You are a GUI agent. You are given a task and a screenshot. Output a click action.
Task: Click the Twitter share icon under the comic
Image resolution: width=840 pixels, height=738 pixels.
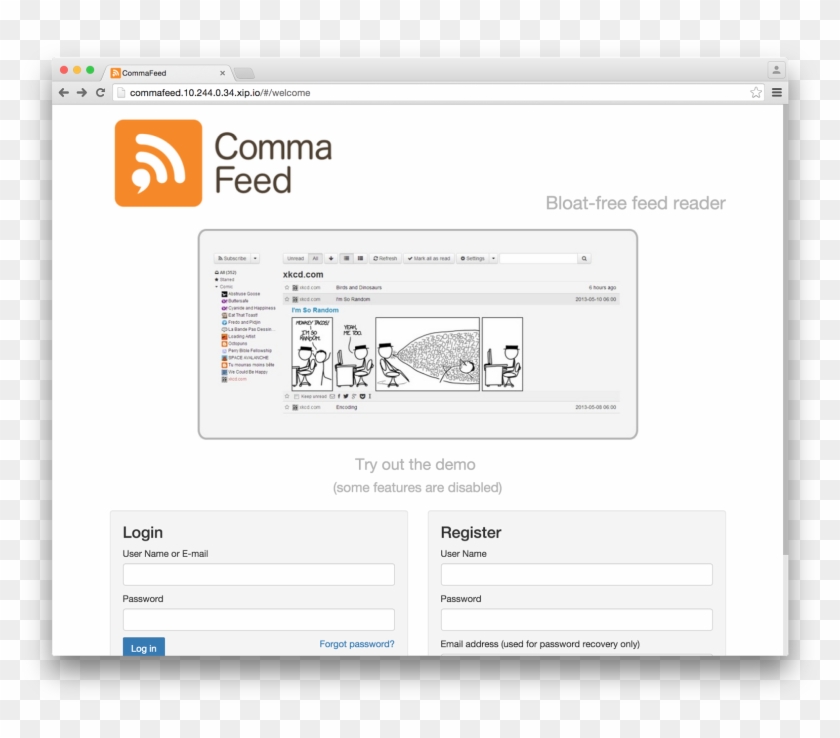pyautogui.click(x=346, y=396)
